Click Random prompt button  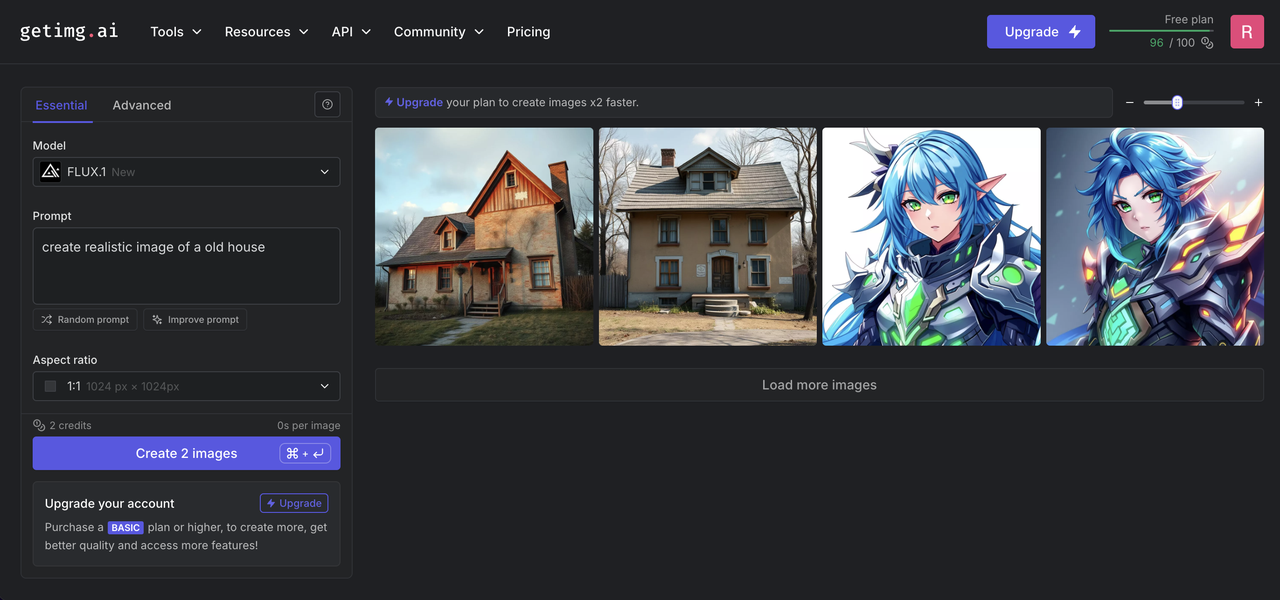pos(85,320)
